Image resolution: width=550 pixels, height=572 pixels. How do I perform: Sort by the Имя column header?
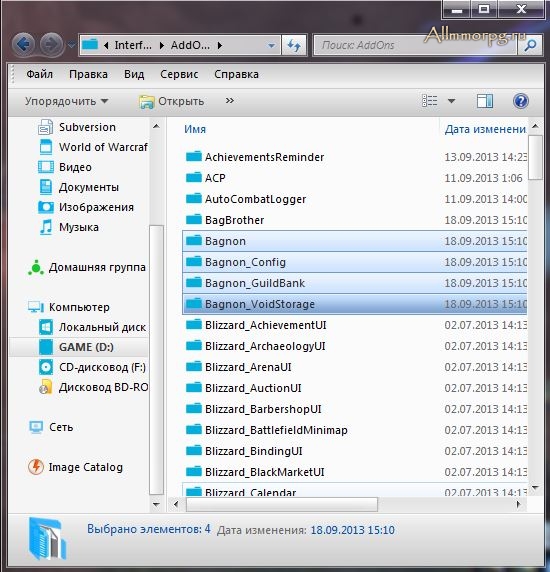[195, 129]
